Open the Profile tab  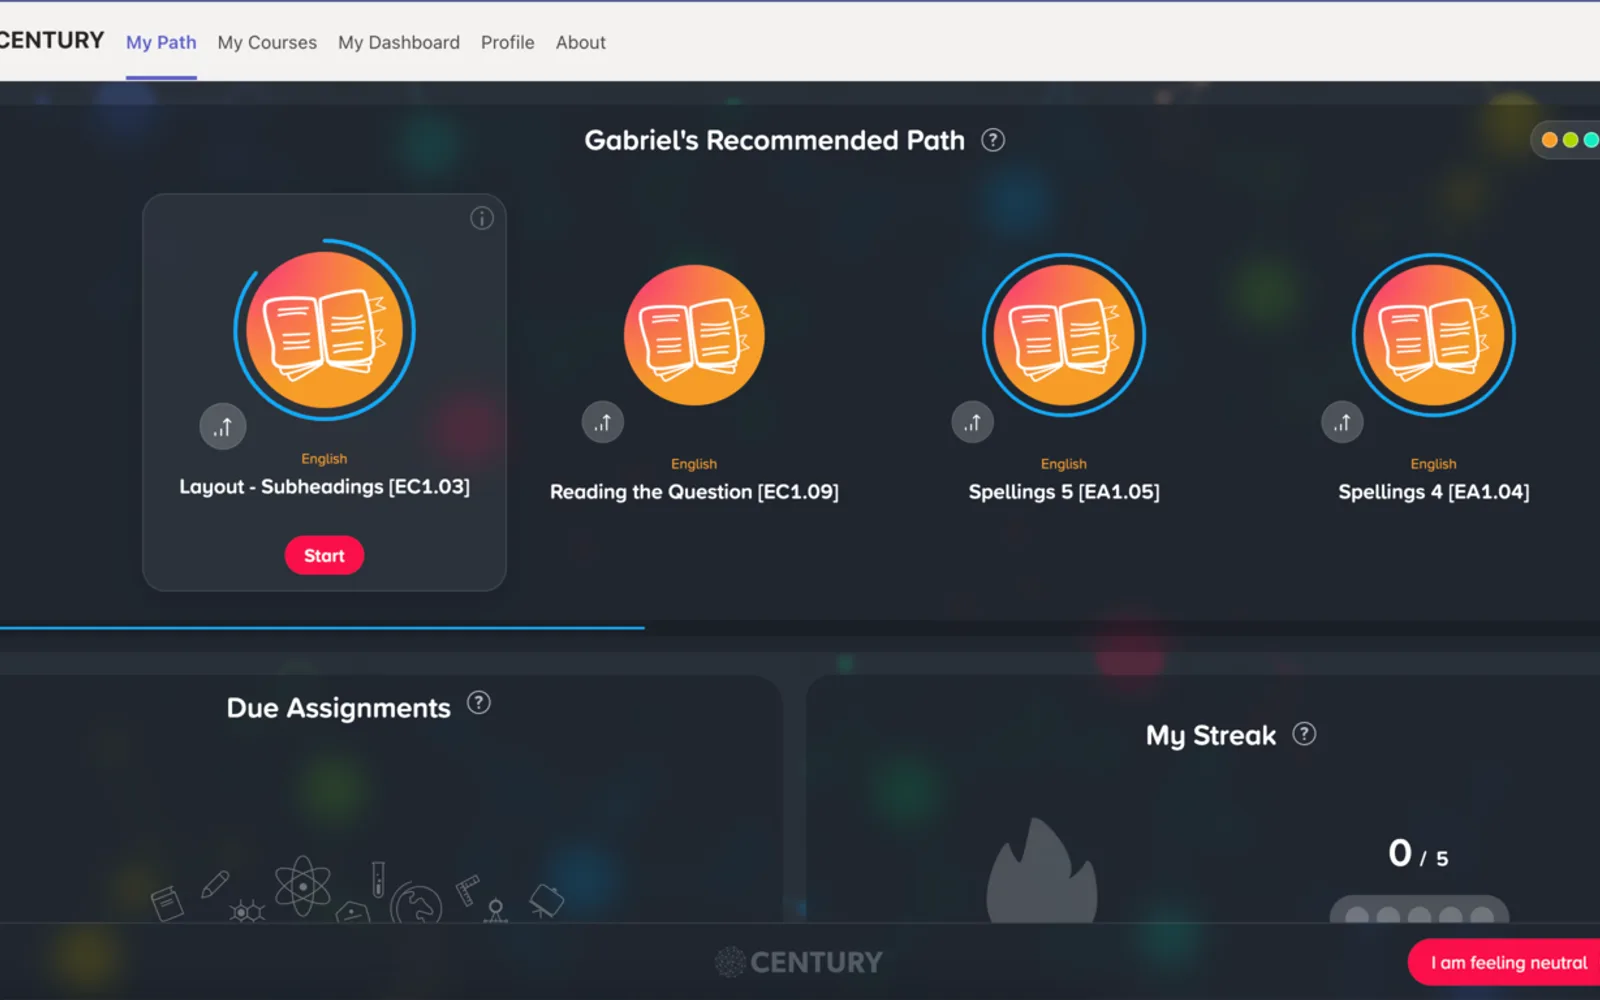point(508,43)
